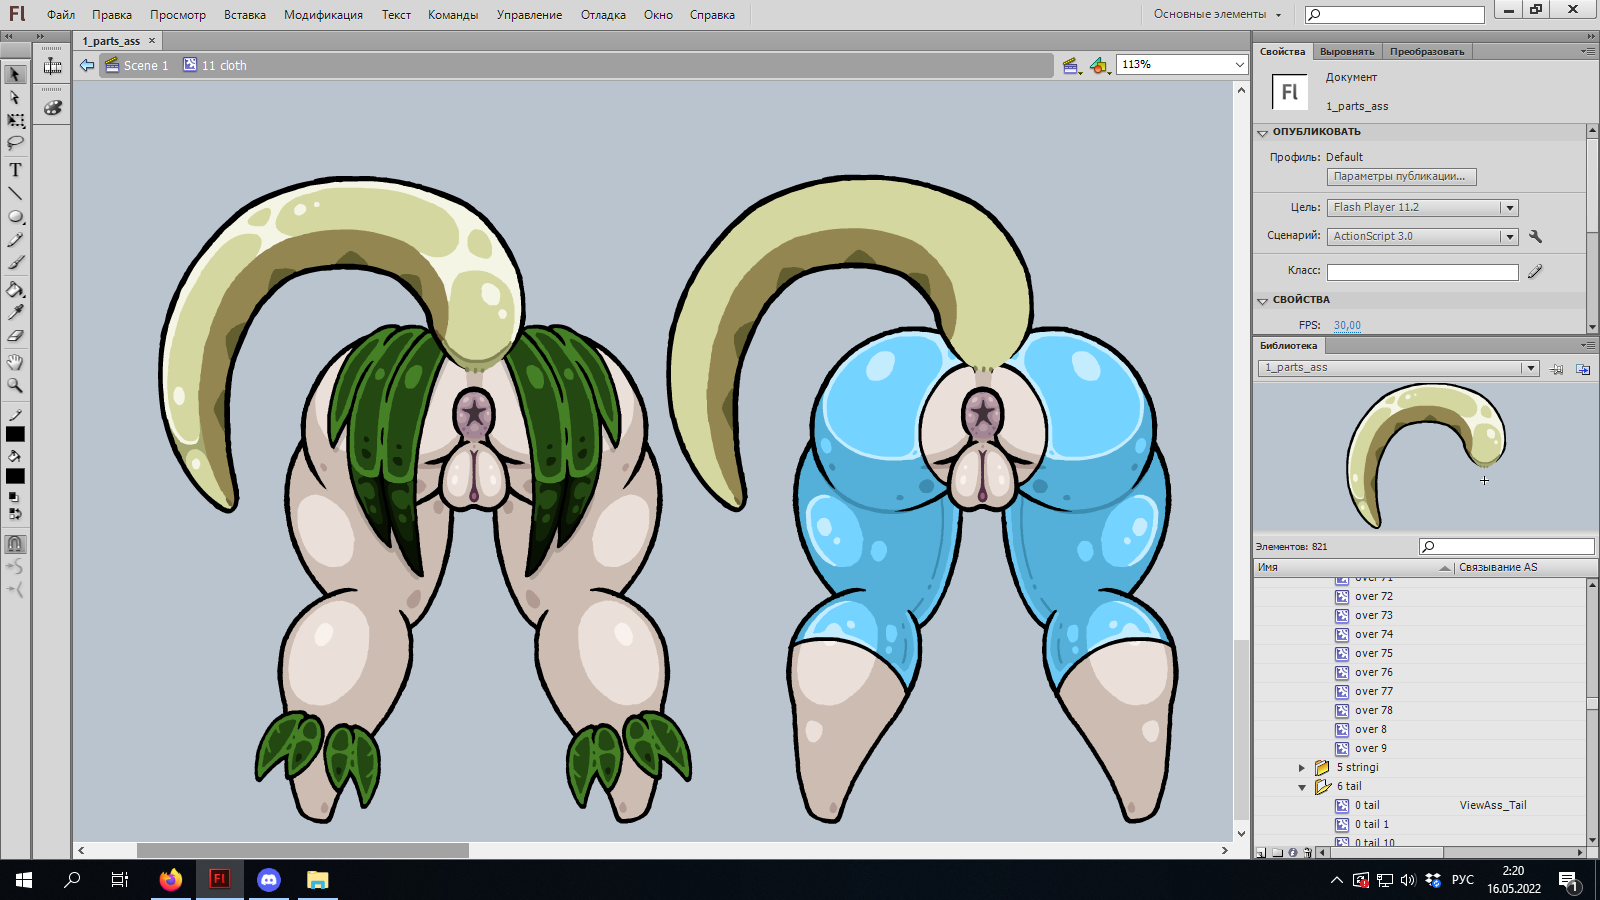Select the Brush tool
This screenshot has width=1600, height=900.
click(15, 263)
